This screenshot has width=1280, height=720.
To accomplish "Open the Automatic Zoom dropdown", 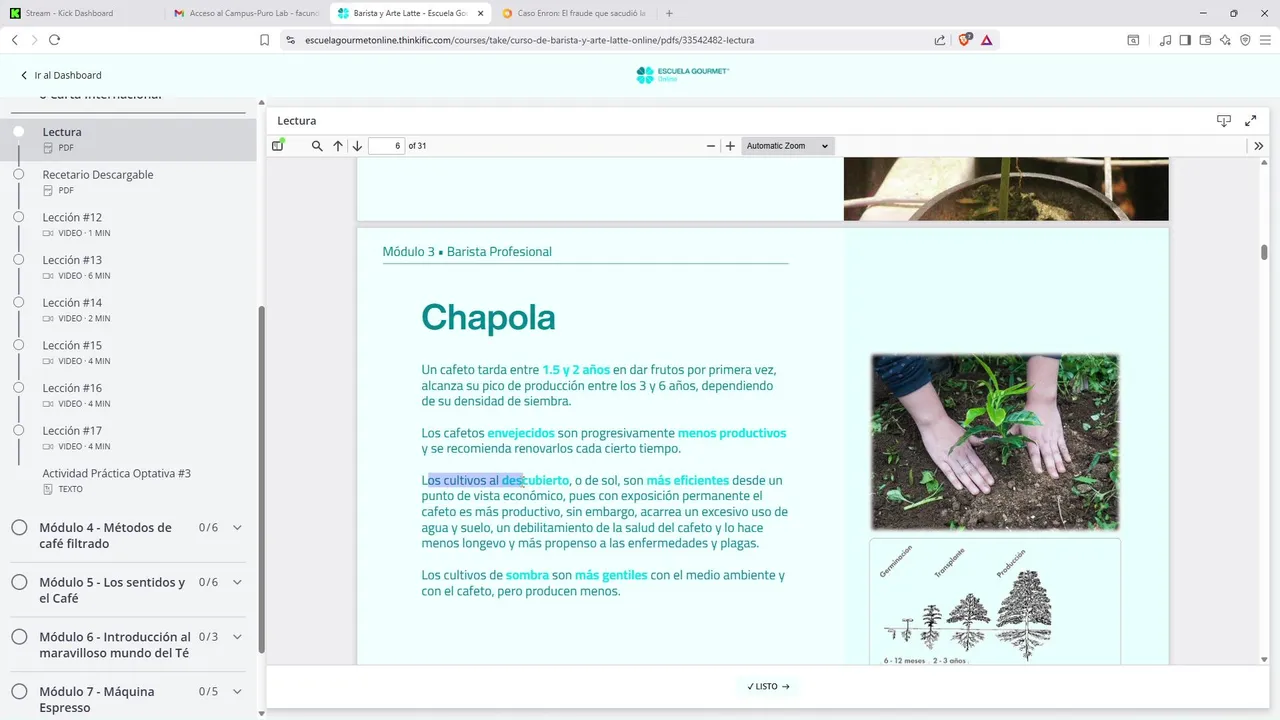I will coord(788,146).
